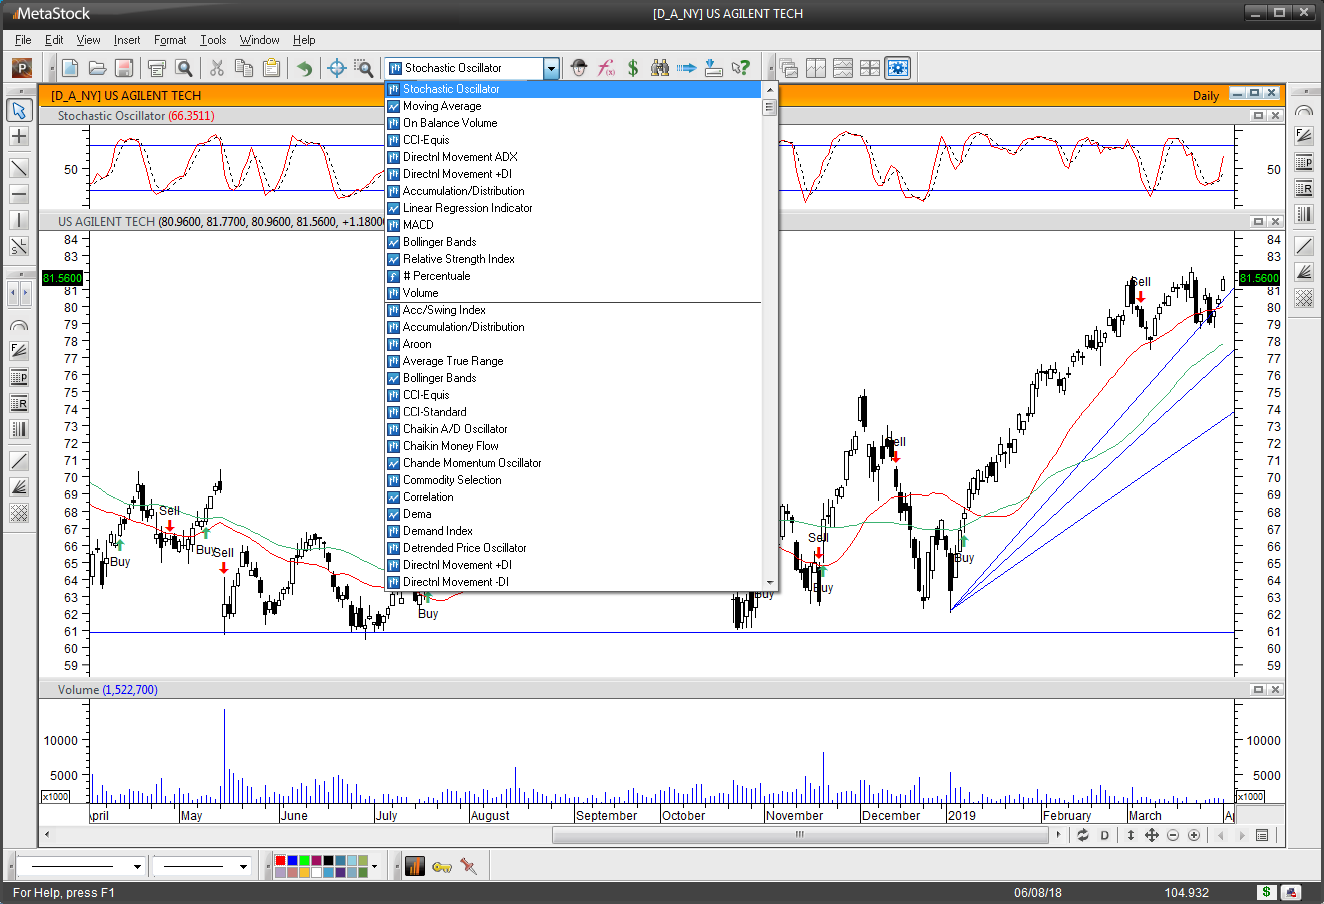
Task: Select the vertical line drawing tool
Action: [19, 220]
